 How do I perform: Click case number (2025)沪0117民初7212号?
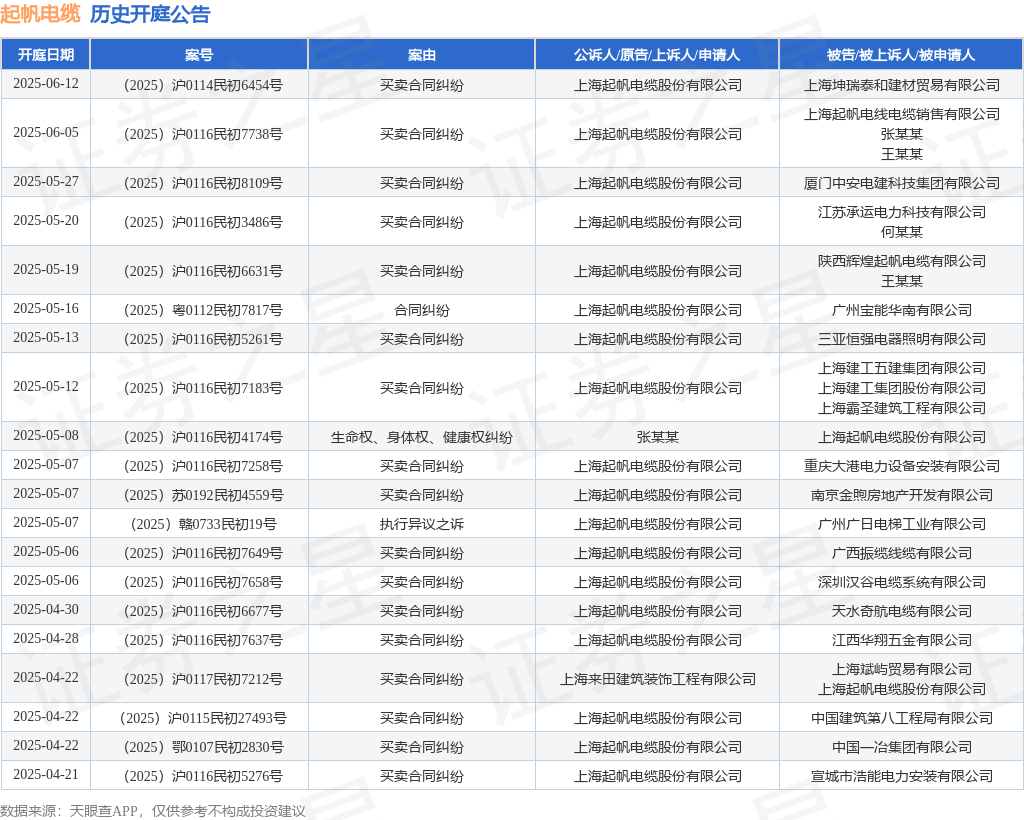pyautogui.click(x=202, y=679)
